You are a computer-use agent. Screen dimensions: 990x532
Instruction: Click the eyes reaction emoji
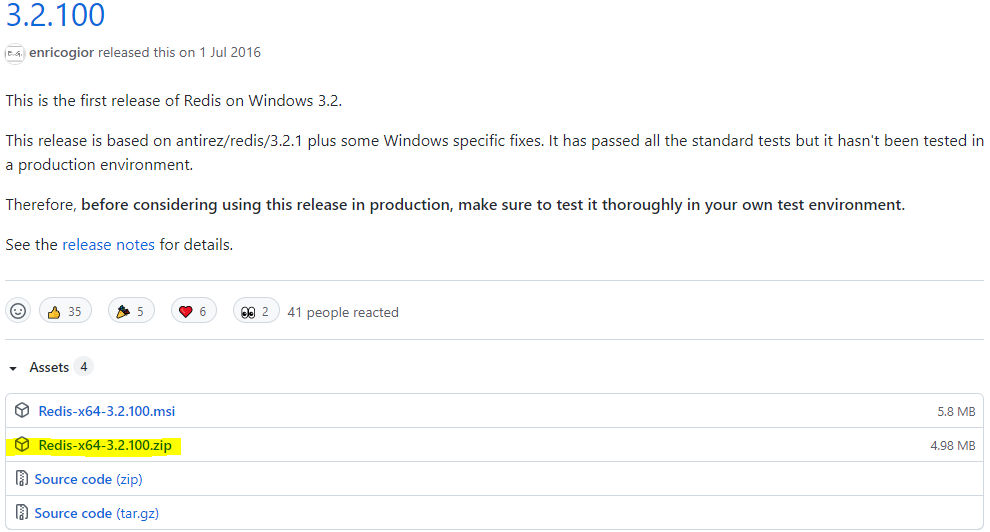246,312
